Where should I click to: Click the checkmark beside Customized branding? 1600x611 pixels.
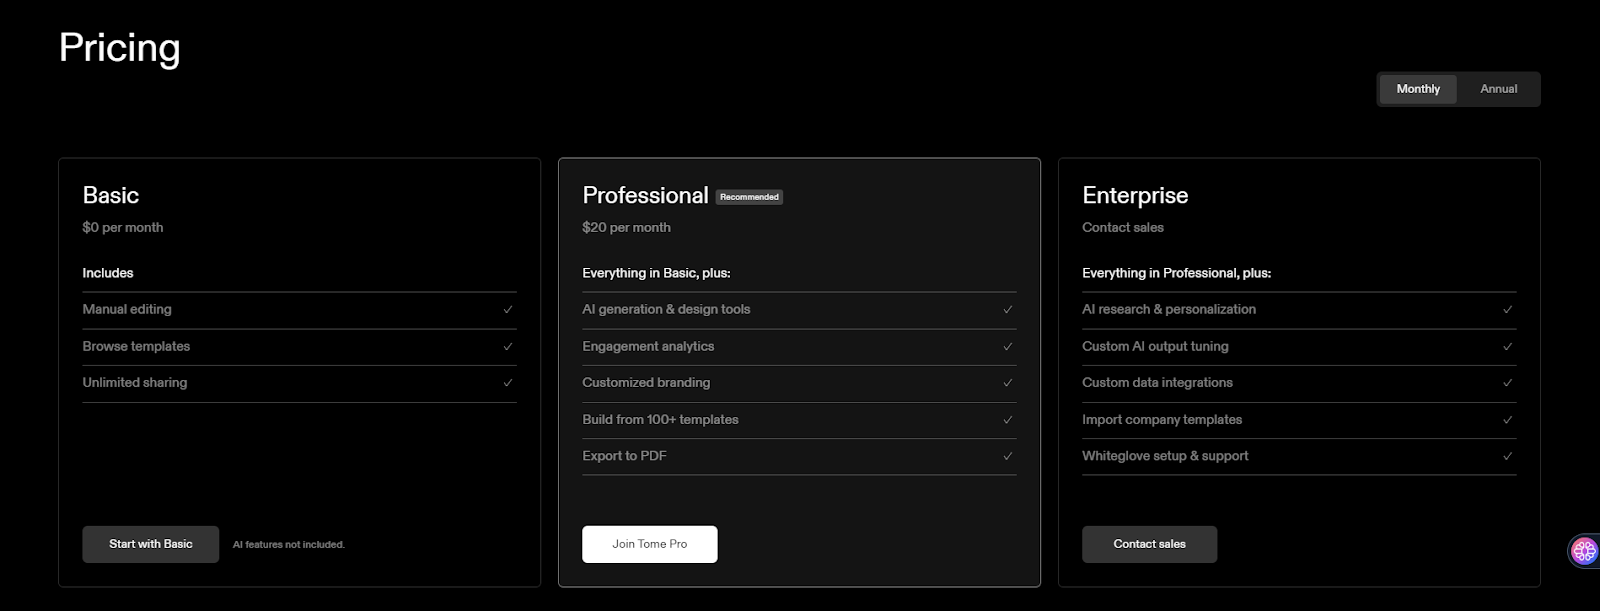[1008, 383]
